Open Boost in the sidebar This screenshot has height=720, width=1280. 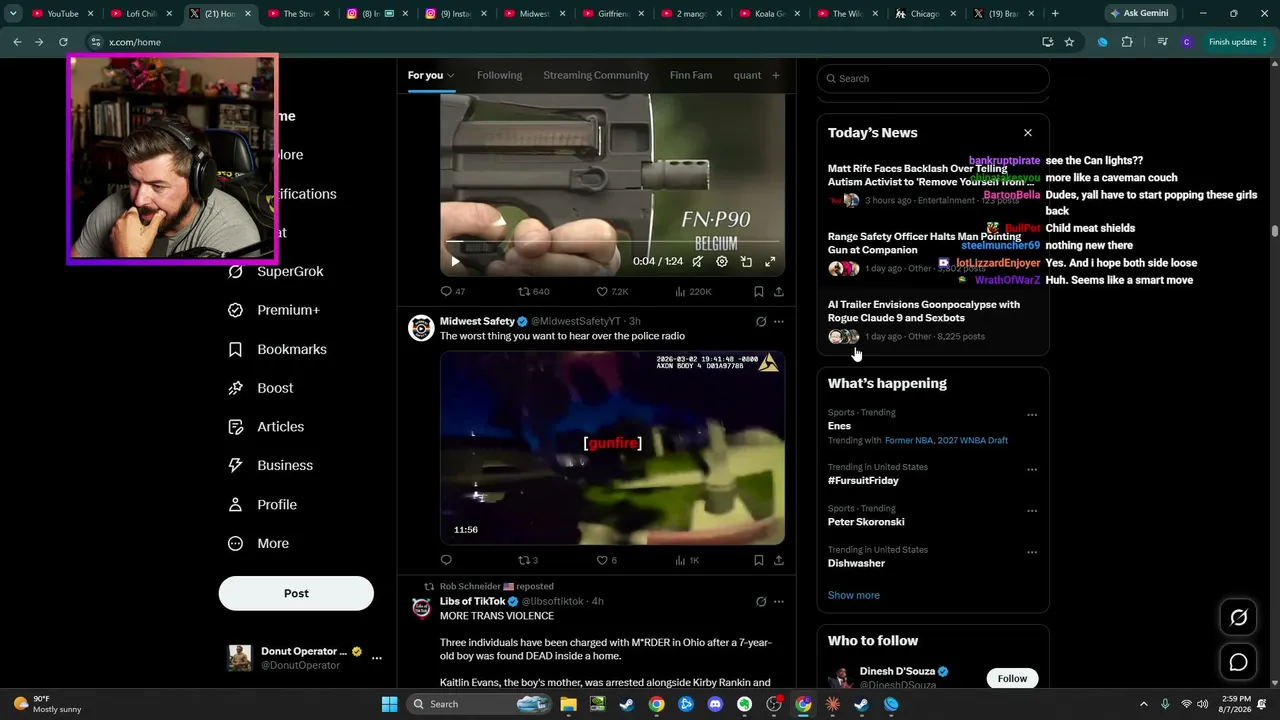click(261, 388)
